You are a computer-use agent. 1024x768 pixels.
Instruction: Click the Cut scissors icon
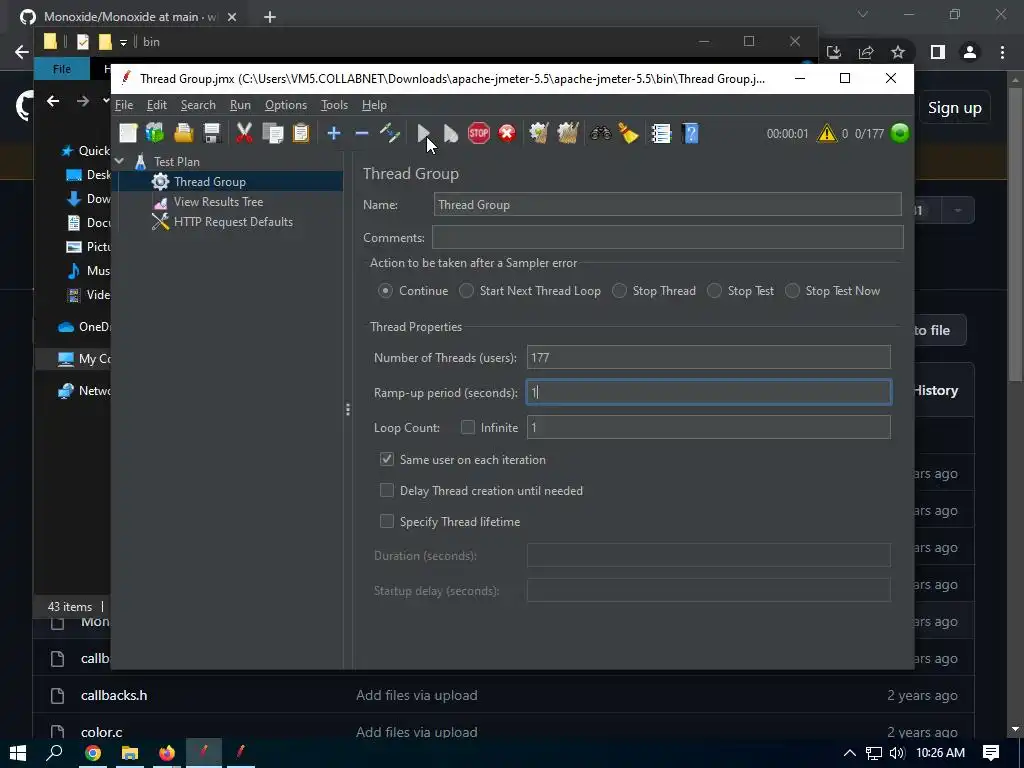pyautogui.click(x=244, y=133)
